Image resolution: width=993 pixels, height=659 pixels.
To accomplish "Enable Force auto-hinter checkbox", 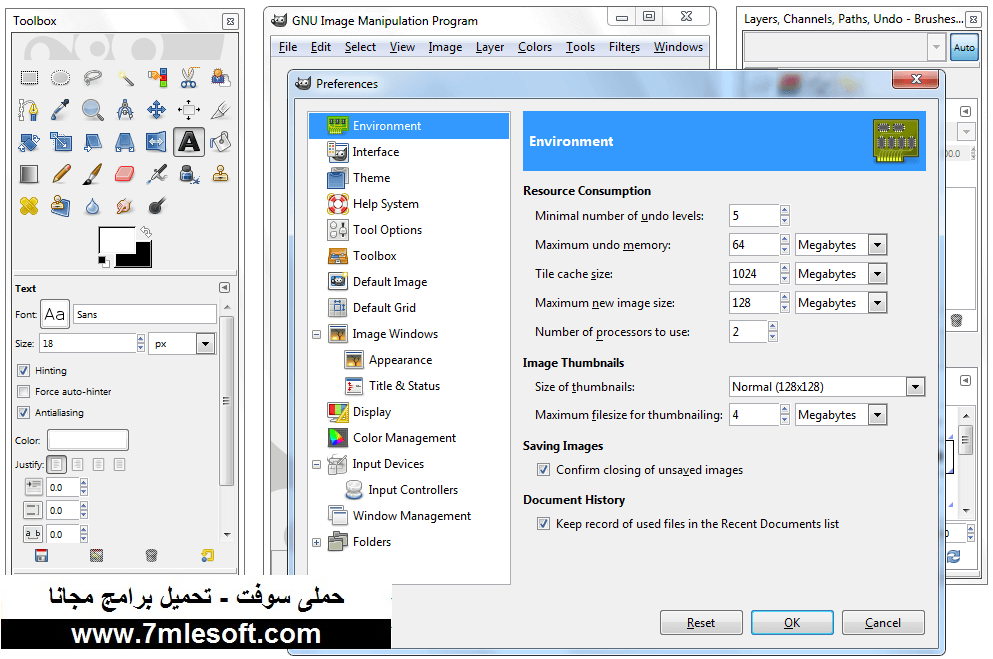I will (23, 391).
